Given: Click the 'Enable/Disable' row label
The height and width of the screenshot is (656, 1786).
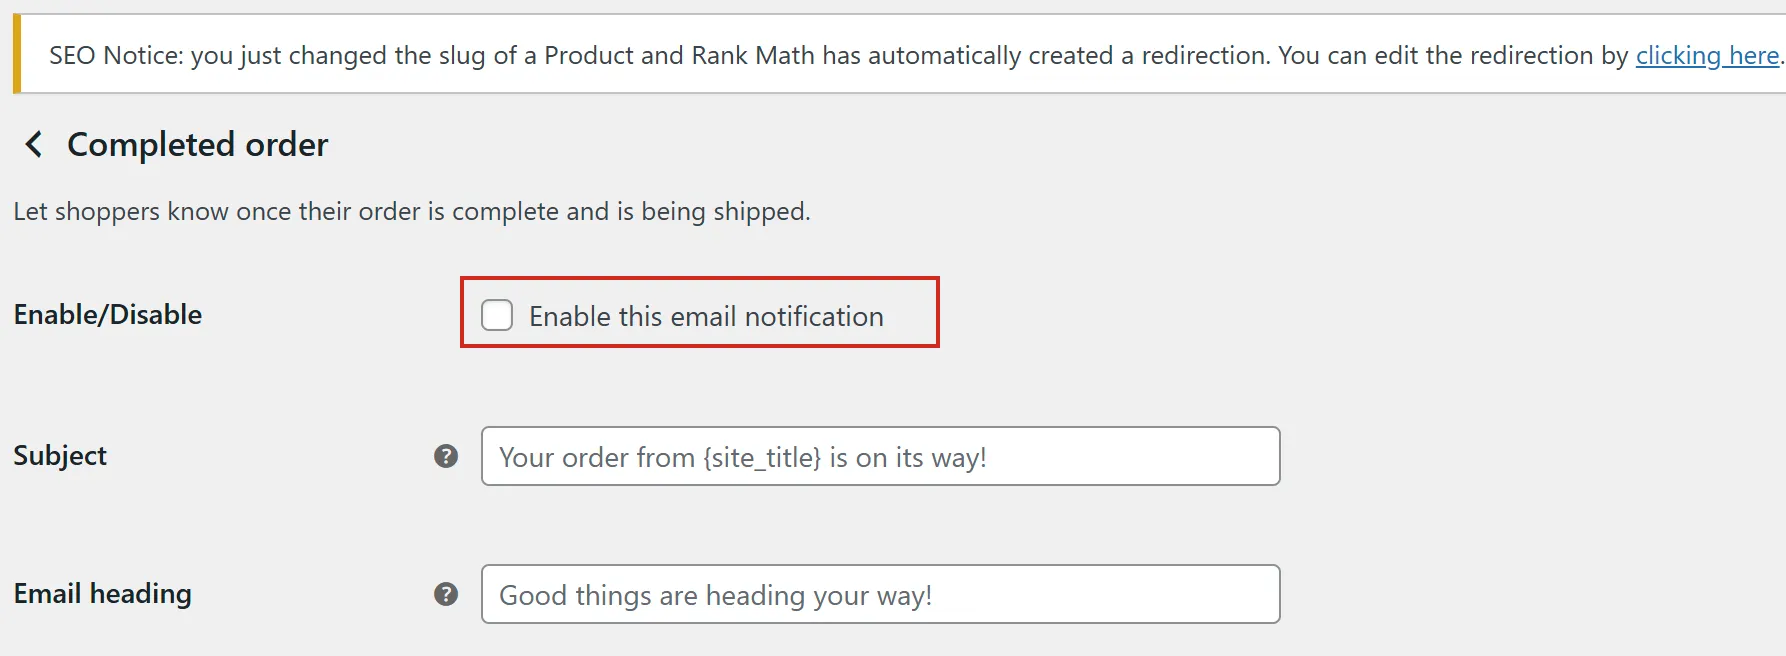Looking at the screenshot, I should click(x=108, y=315).
